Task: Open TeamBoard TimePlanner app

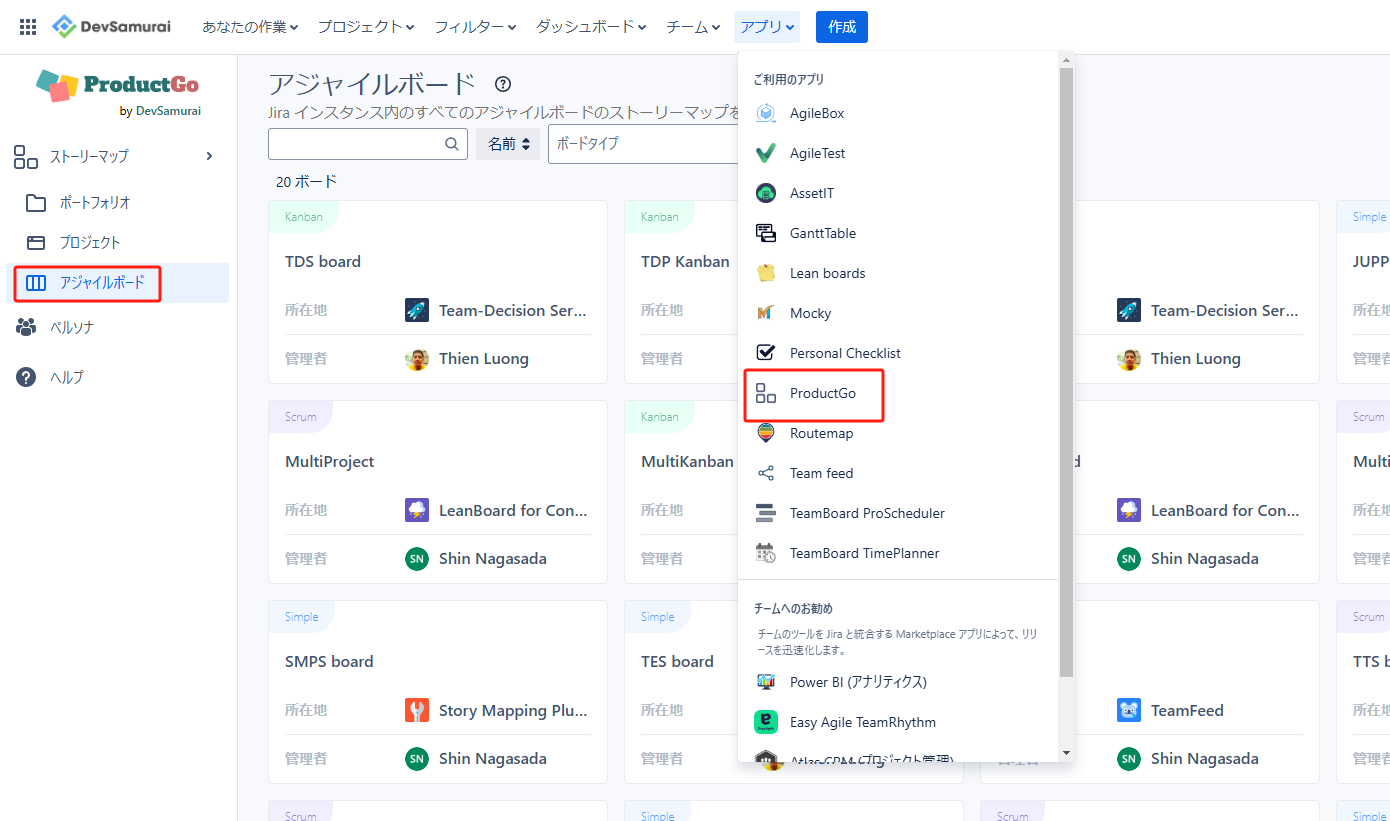Action: (864, 553)
